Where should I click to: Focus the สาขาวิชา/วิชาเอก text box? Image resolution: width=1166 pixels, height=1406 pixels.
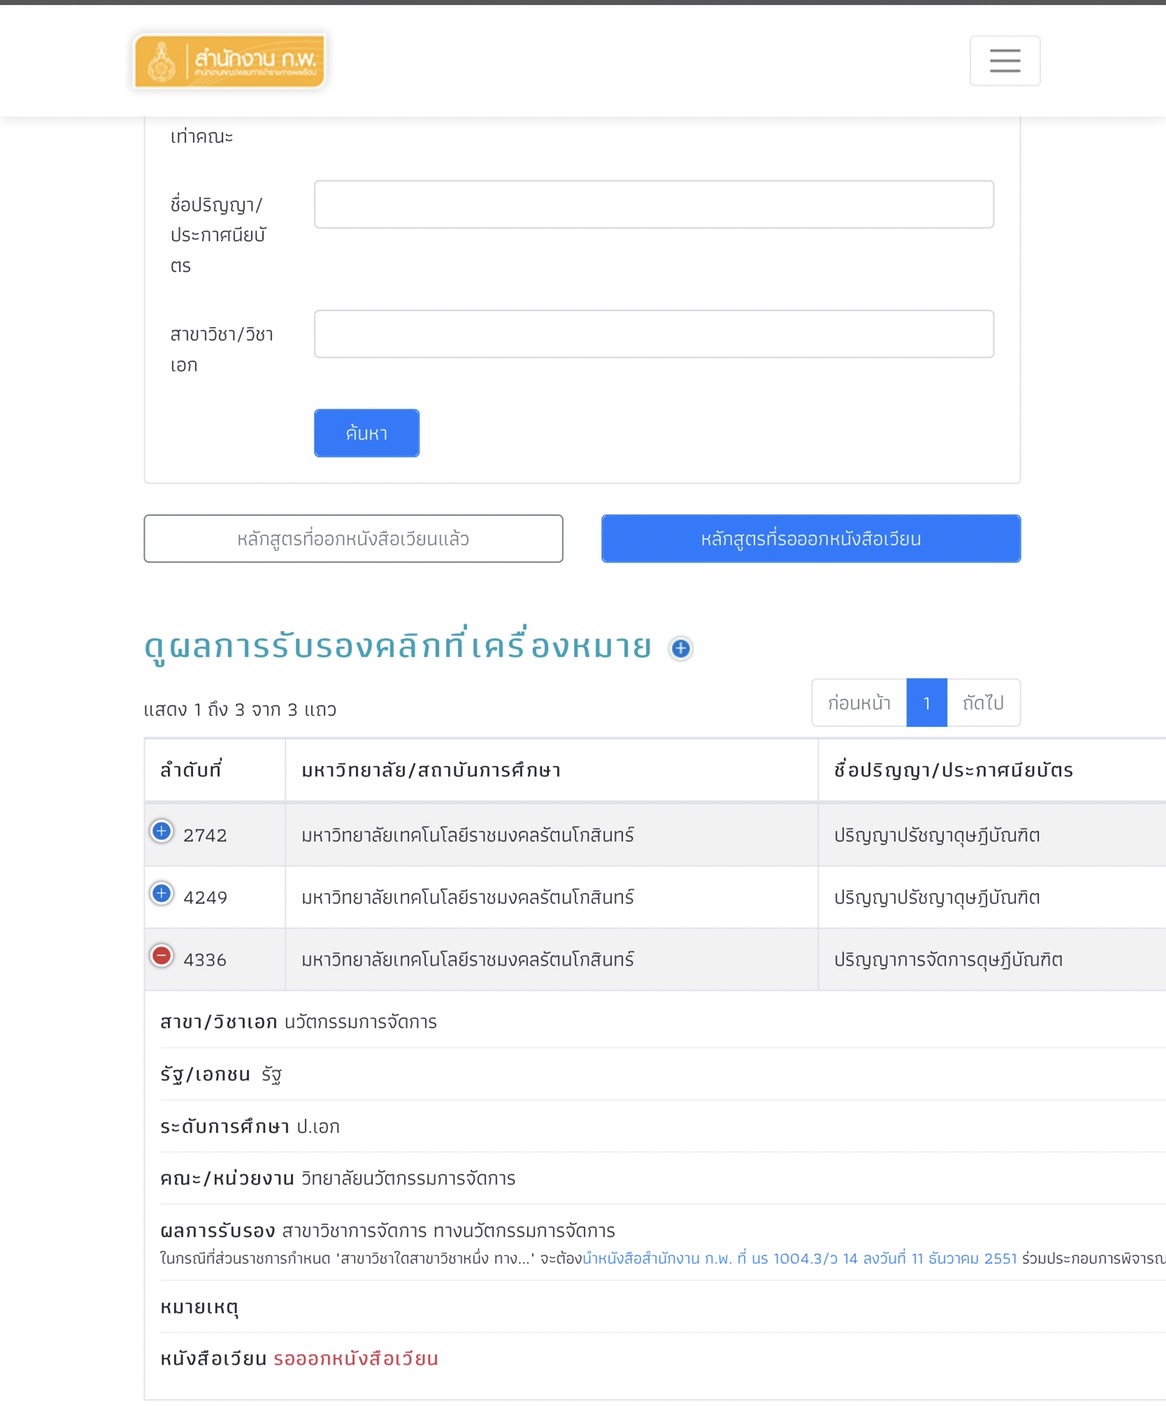pyautogui.click(x=653, y=334)
